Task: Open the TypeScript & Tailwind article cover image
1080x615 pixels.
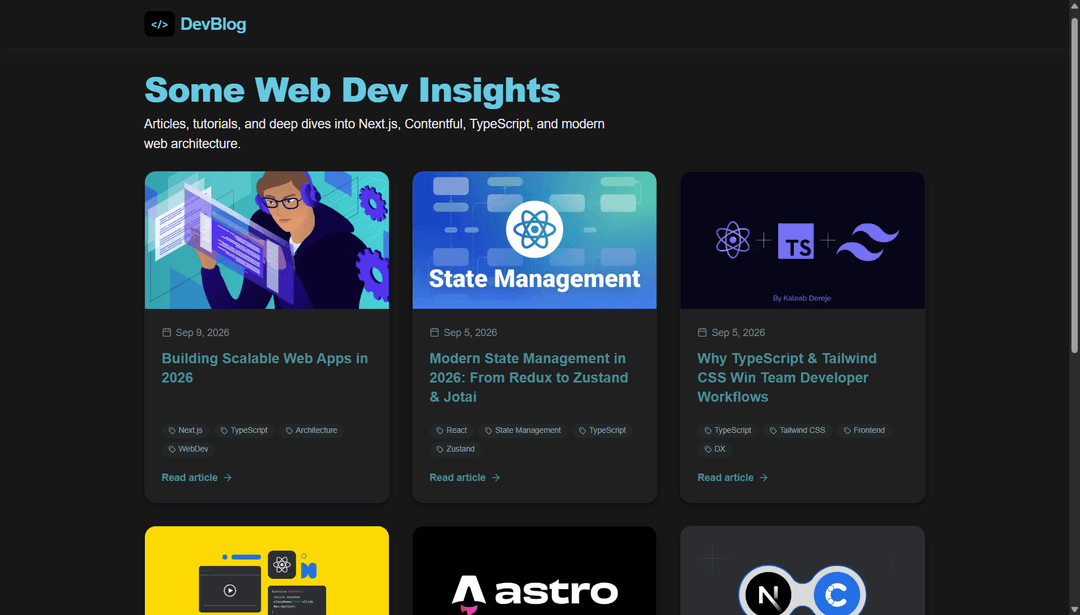Action: (802, 240)
